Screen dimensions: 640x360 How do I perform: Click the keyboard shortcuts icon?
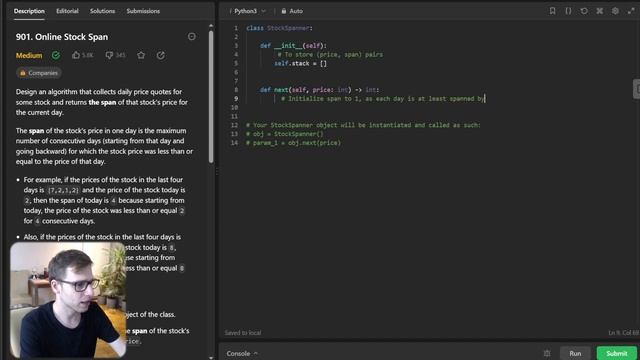tap(600, 11)
